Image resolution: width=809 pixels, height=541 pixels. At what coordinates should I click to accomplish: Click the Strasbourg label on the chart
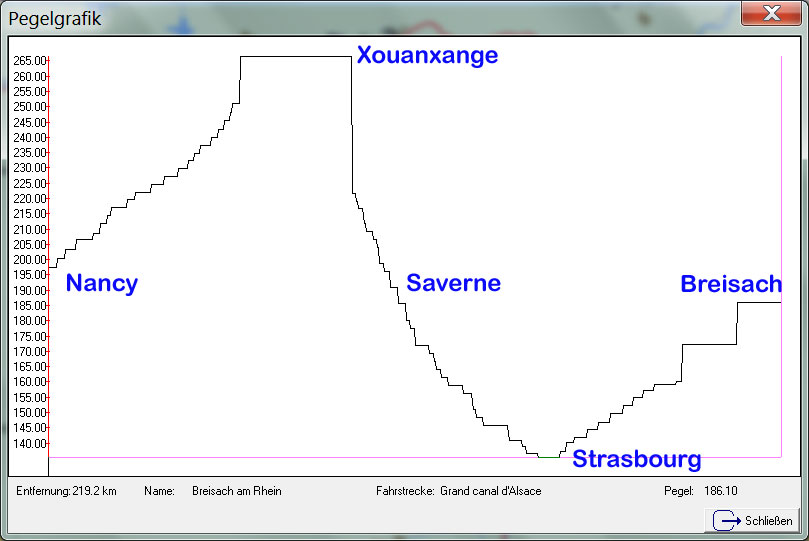click(x=637, y=459)
